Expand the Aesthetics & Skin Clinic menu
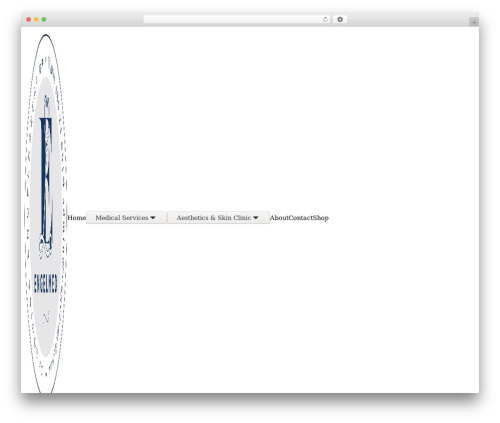The height and width of the screenshot is (423, 500). coord(218,218)
